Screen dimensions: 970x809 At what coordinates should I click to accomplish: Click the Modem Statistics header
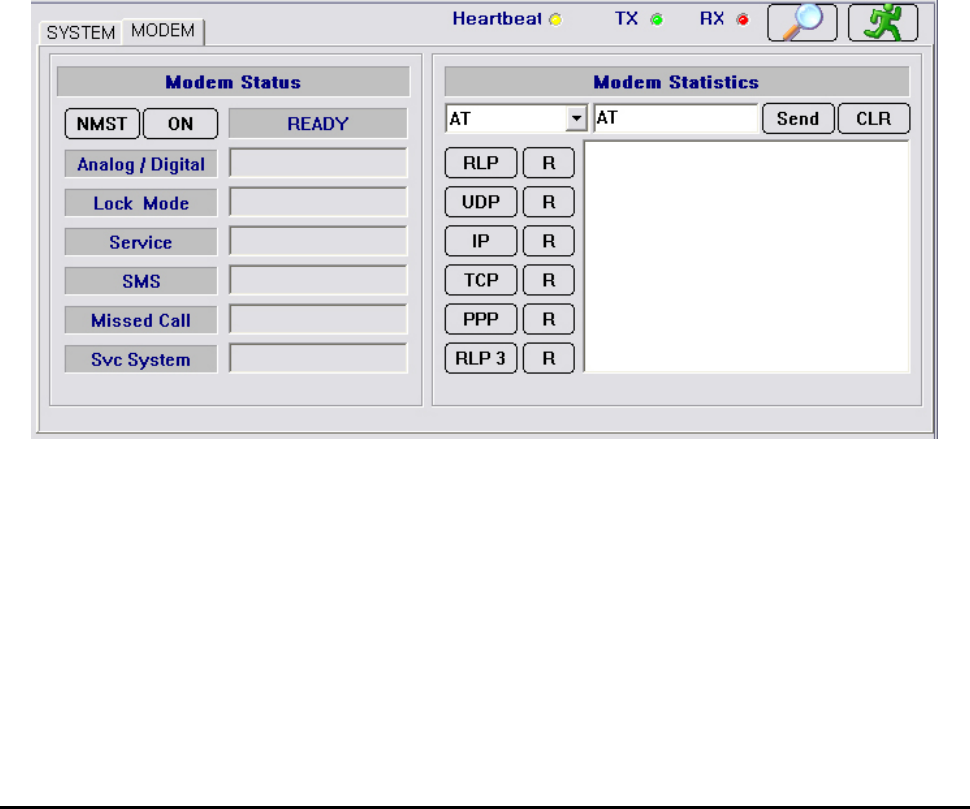(x=677, y=82)
